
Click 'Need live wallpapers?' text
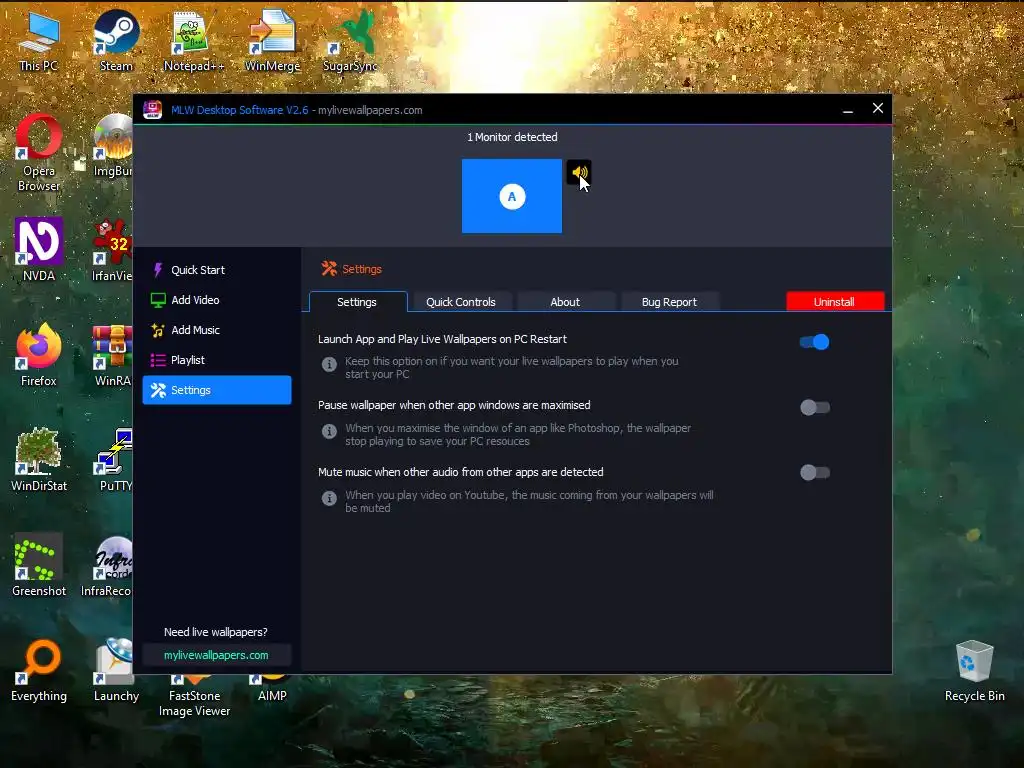[x=216, y=632]
